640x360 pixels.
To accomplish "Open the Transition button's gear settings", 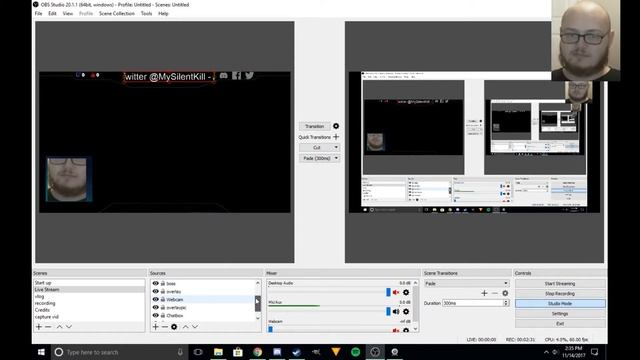I will 336,126.
